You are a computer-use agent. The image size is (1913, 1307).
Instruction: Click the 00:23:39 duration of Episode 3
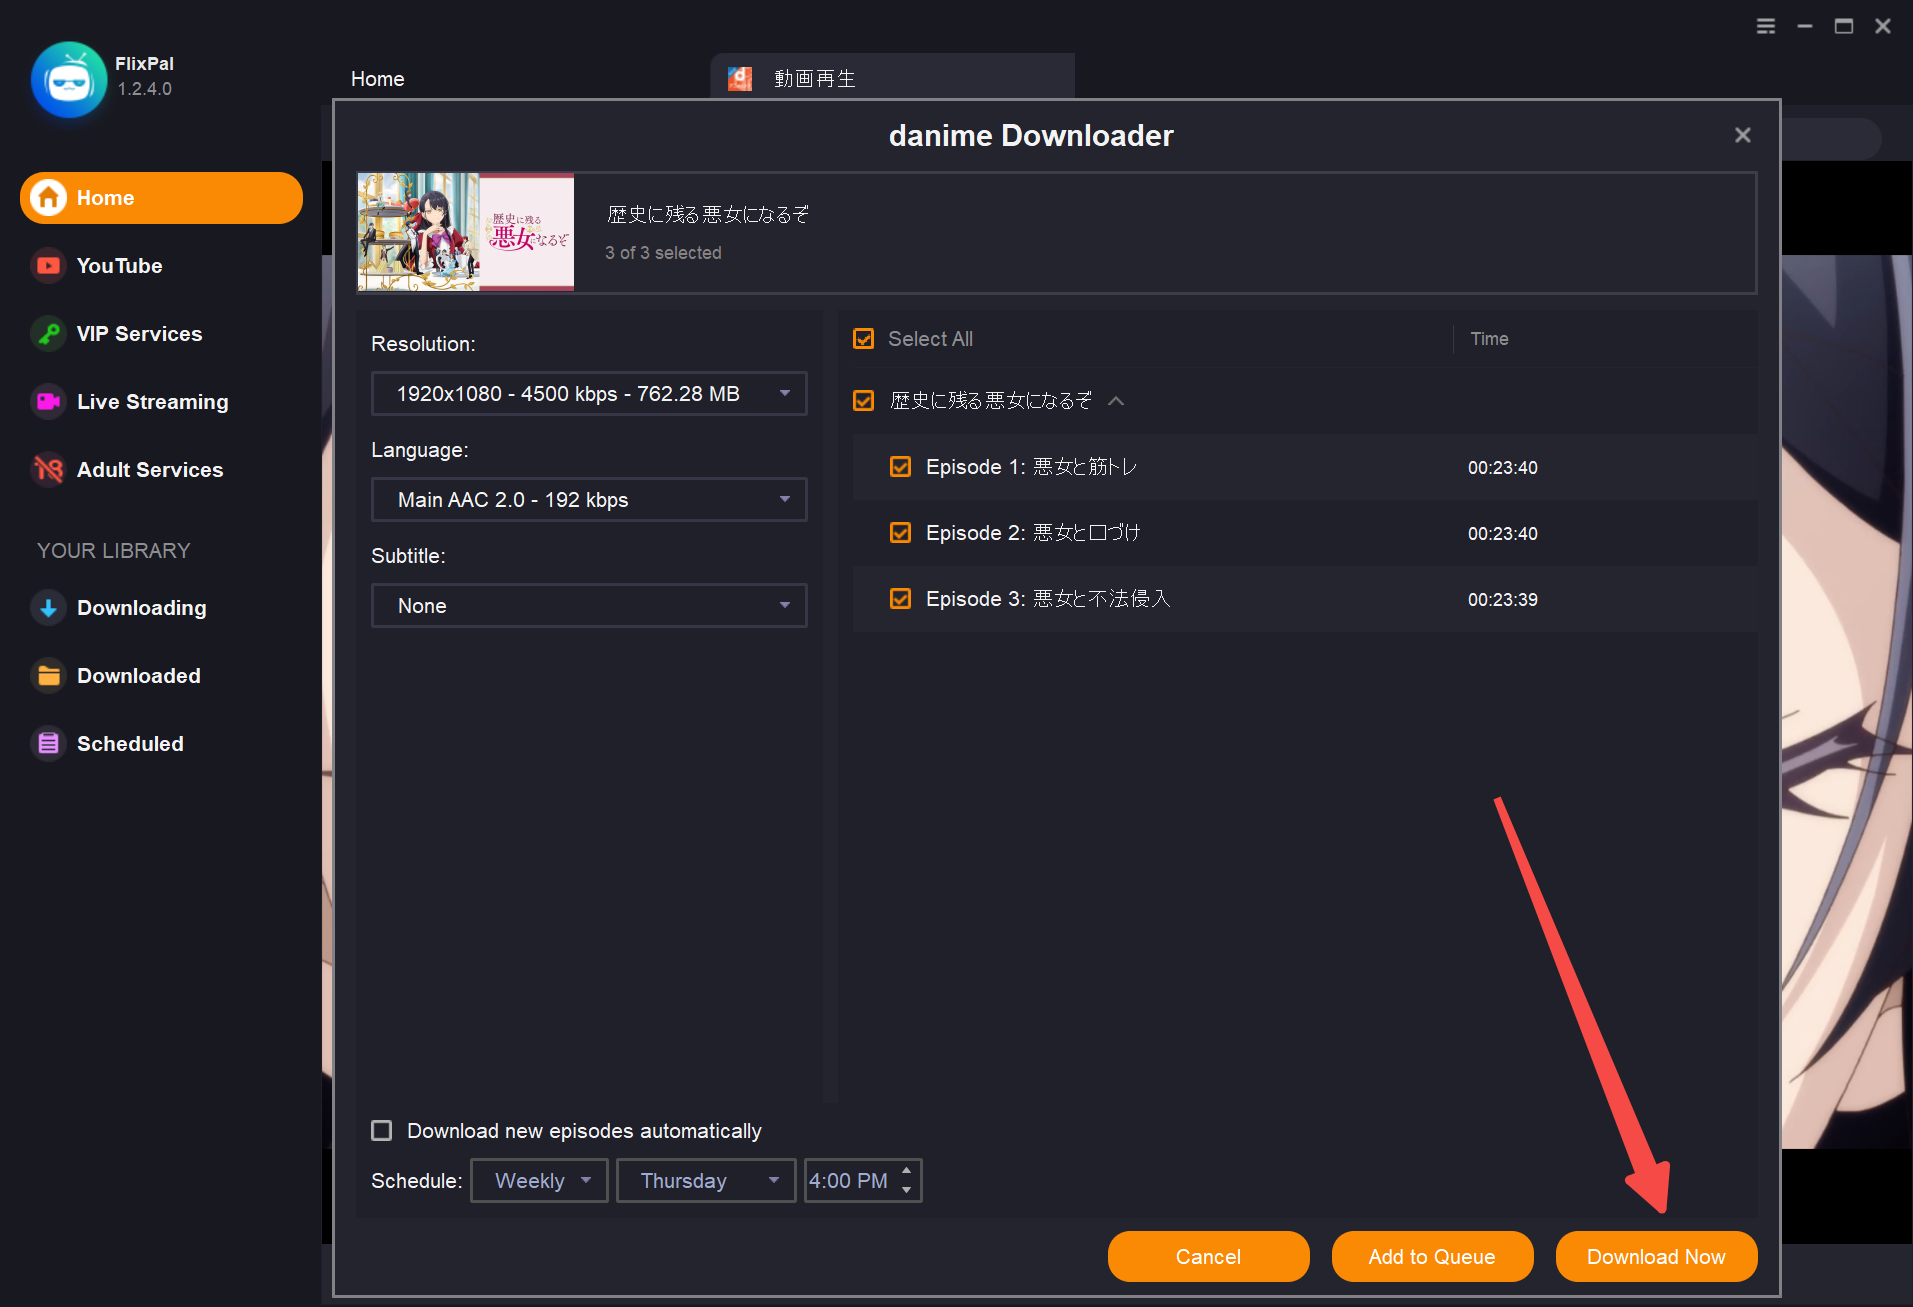1502,600
